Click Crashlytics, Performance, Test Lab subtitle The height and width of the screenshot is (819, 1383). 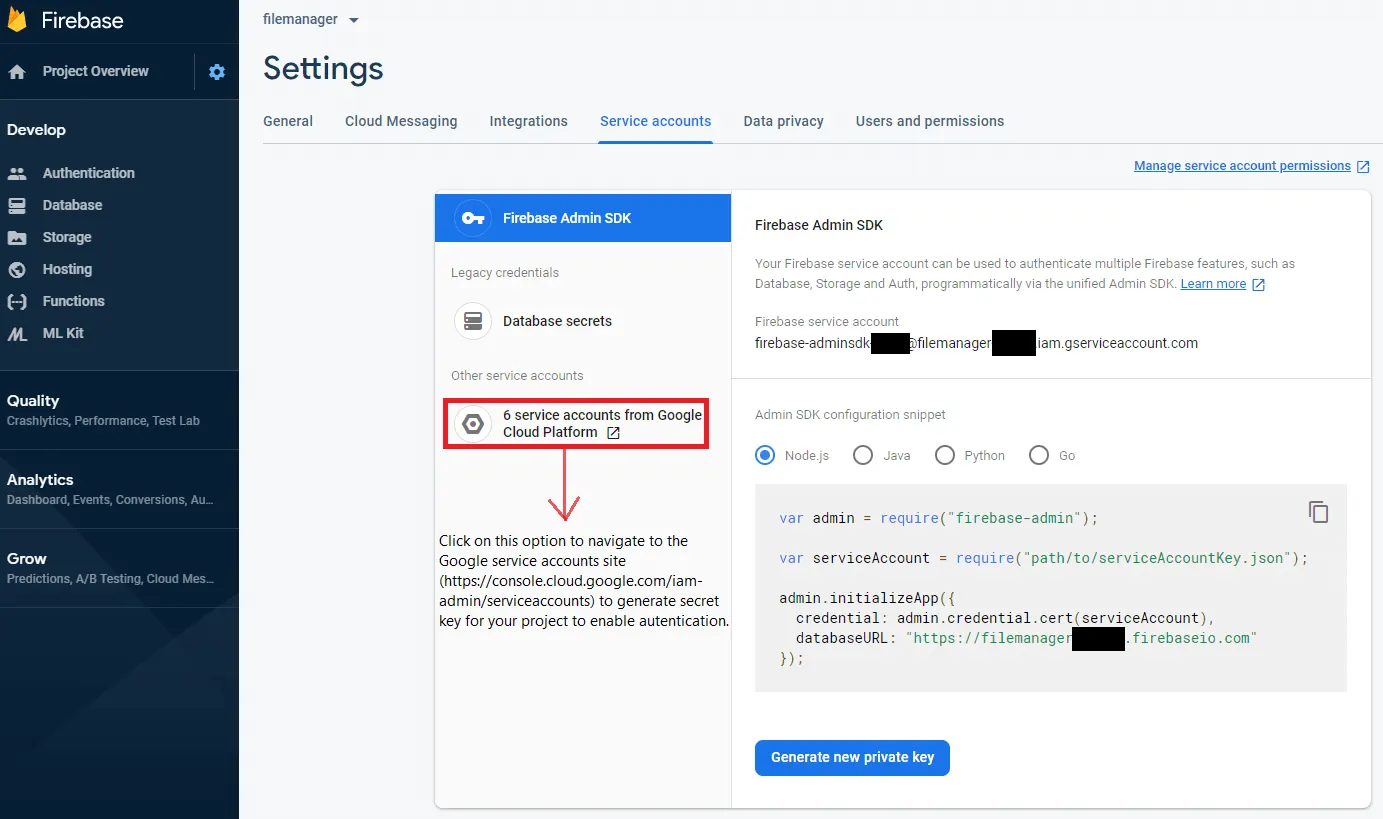[x=103, y=421]
